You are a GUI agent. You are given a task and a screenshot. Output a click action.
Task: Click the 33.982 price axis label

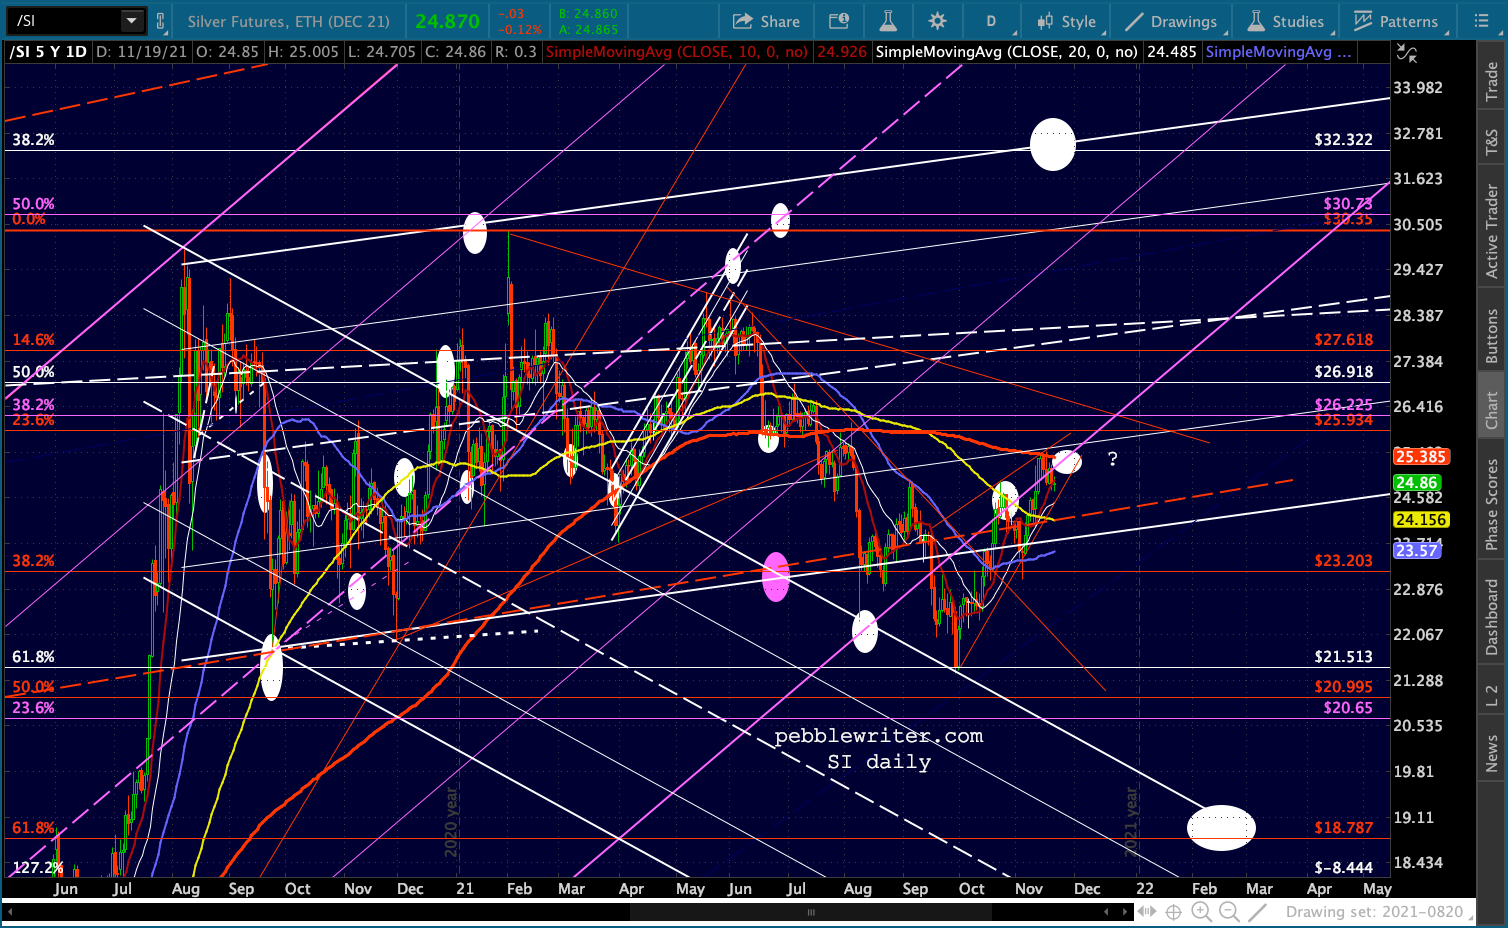tap(1418, 88)
